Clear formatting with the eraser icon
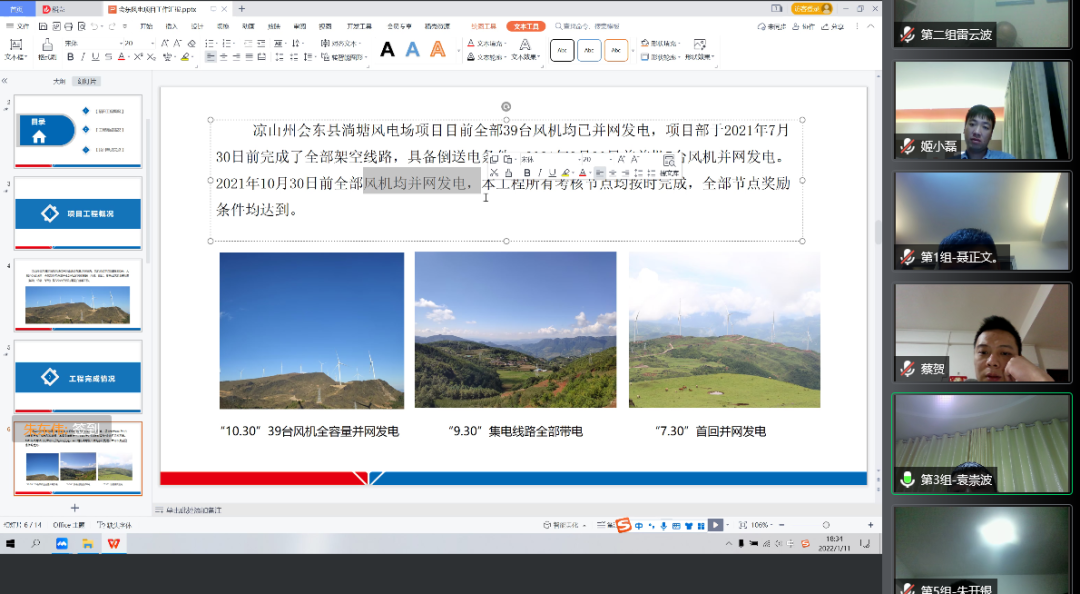This screenshot has width=1080, height=594. coord(191,43)
